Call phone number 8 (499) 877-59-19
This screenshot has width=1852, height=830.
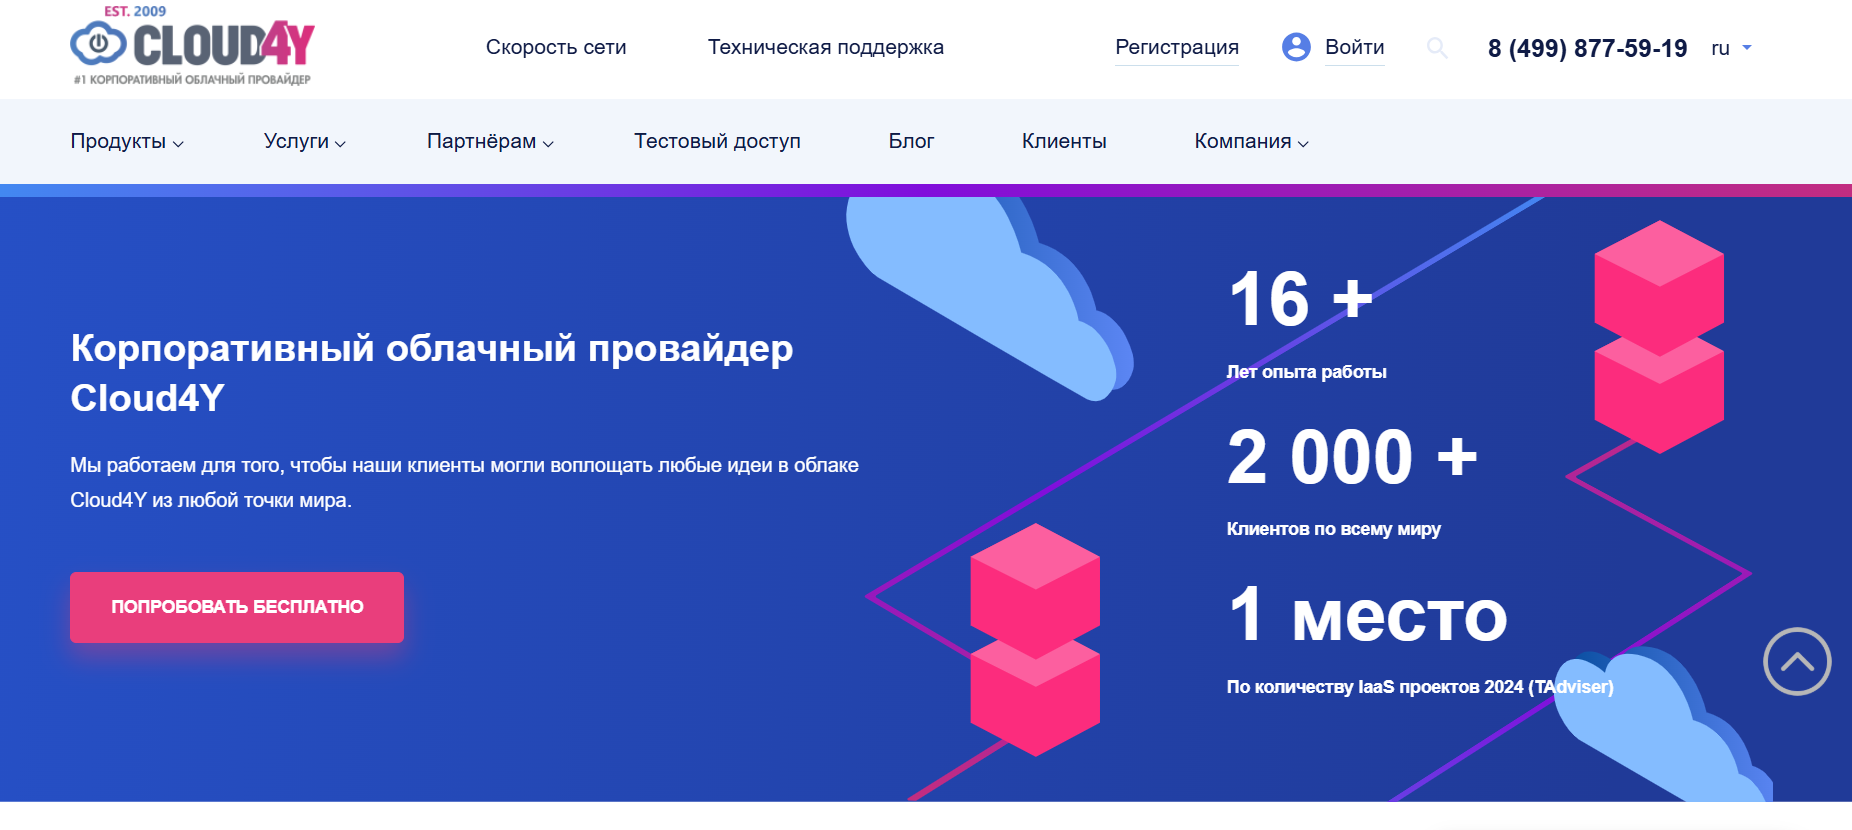(1587, 48)
